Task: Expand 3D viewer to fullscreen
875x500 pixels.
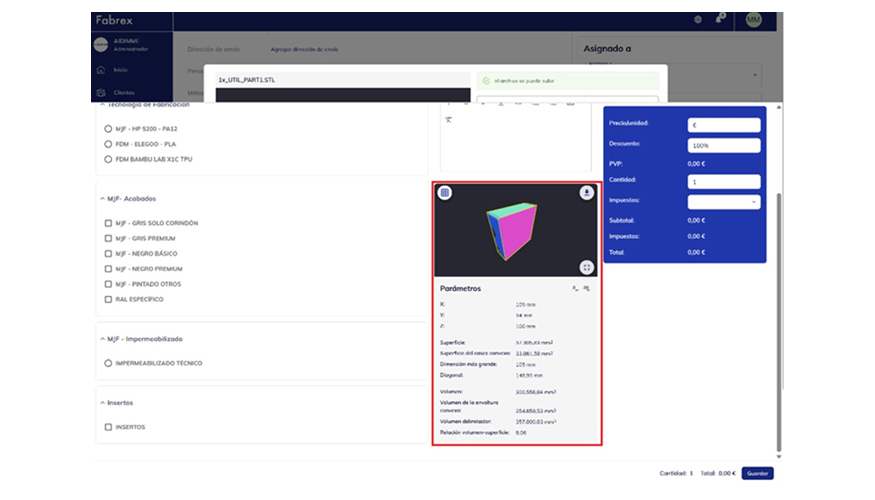Action: click(x=587, y=267)
